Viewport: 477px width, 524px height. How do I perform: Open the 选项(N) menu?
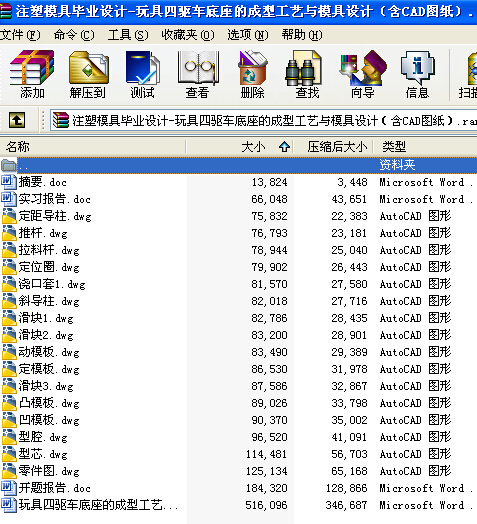click(x=248, y=35)
